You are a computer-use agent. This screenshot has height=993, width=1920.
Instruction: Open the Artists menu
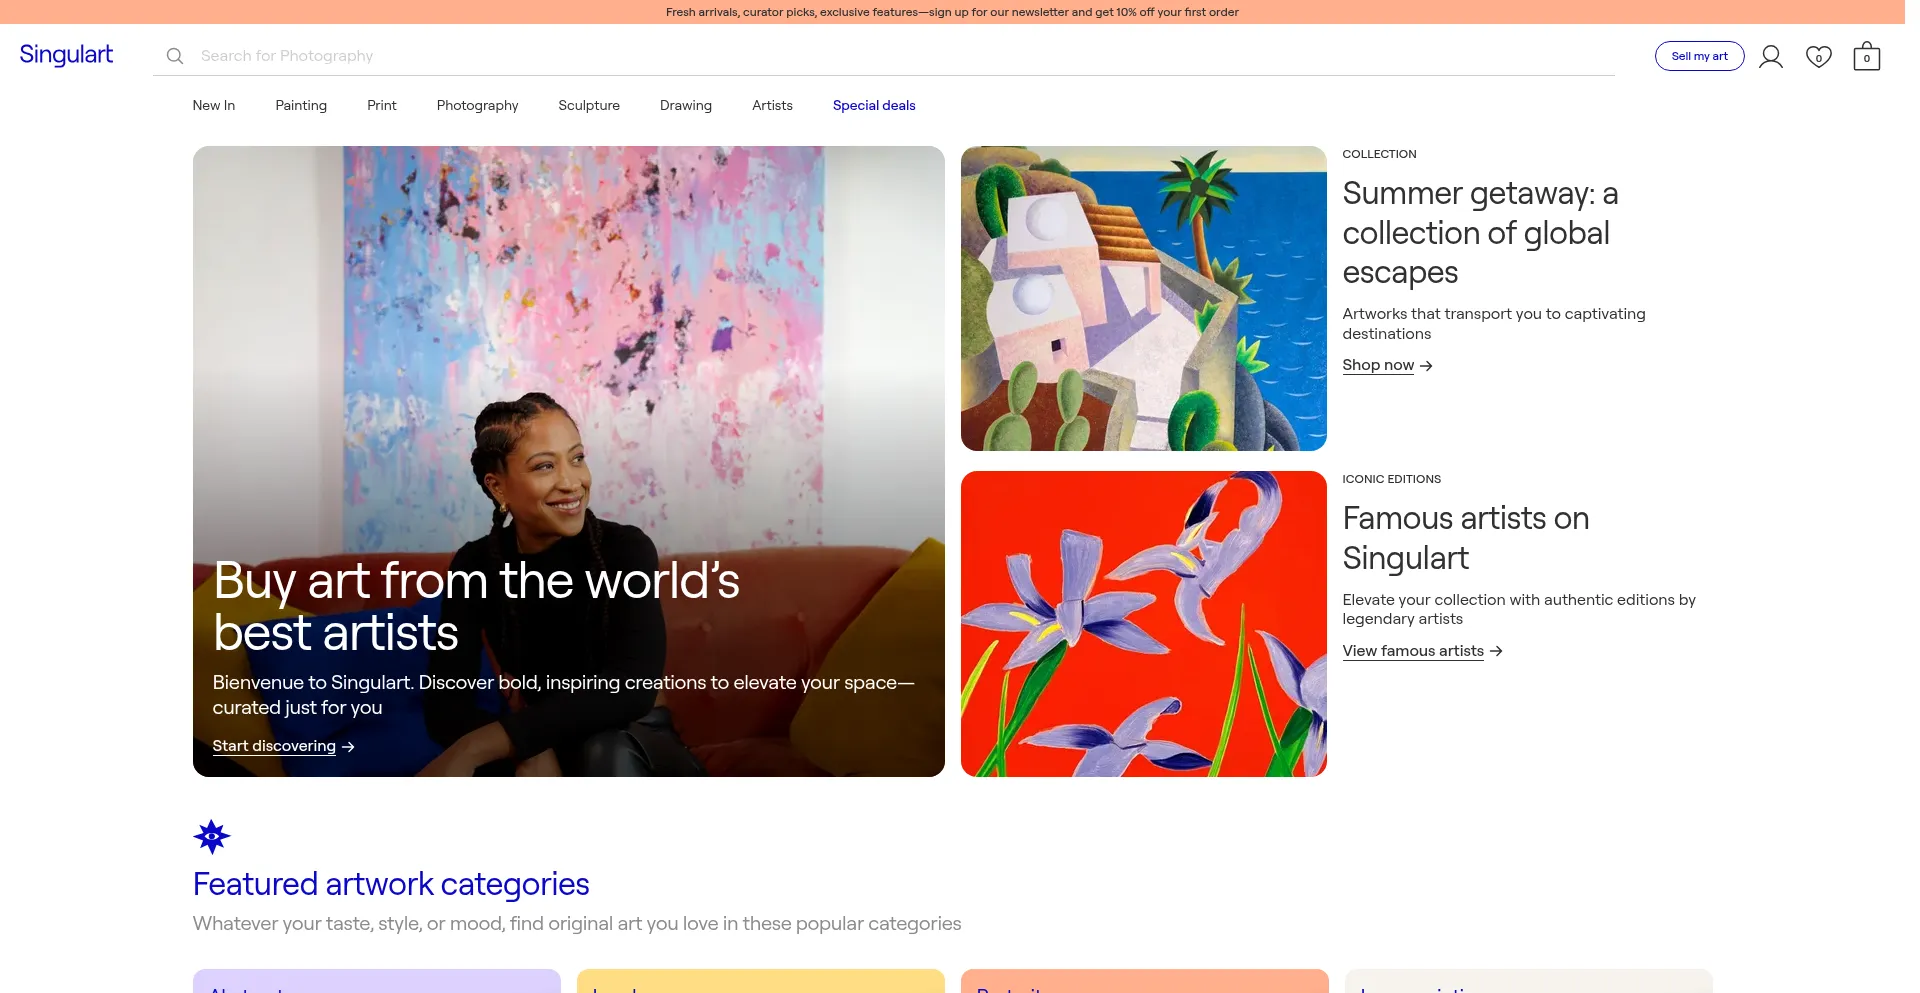pyautogui.click(x=772, y=105)
